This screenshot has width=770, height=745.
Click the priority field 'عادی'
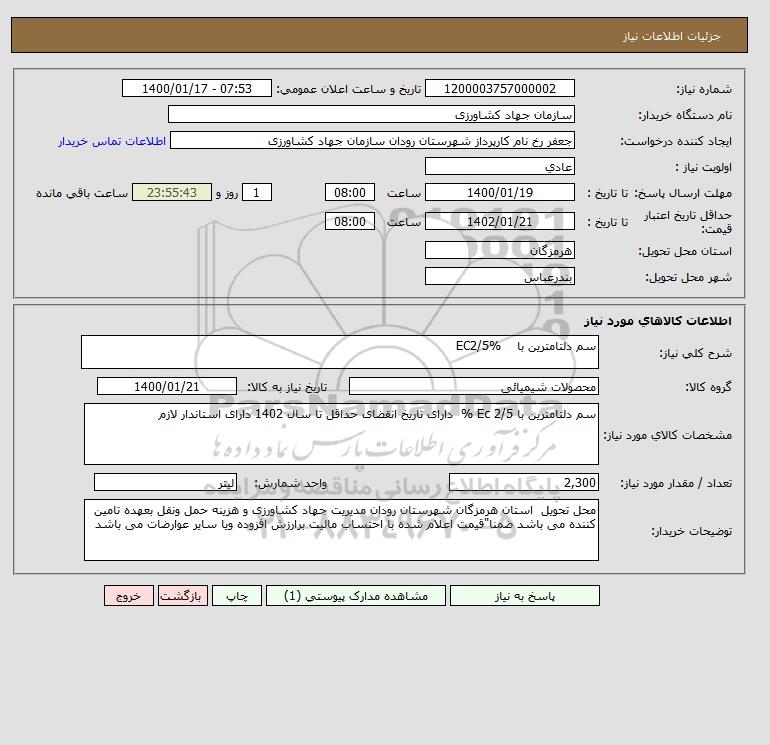(x=499, y=166)
